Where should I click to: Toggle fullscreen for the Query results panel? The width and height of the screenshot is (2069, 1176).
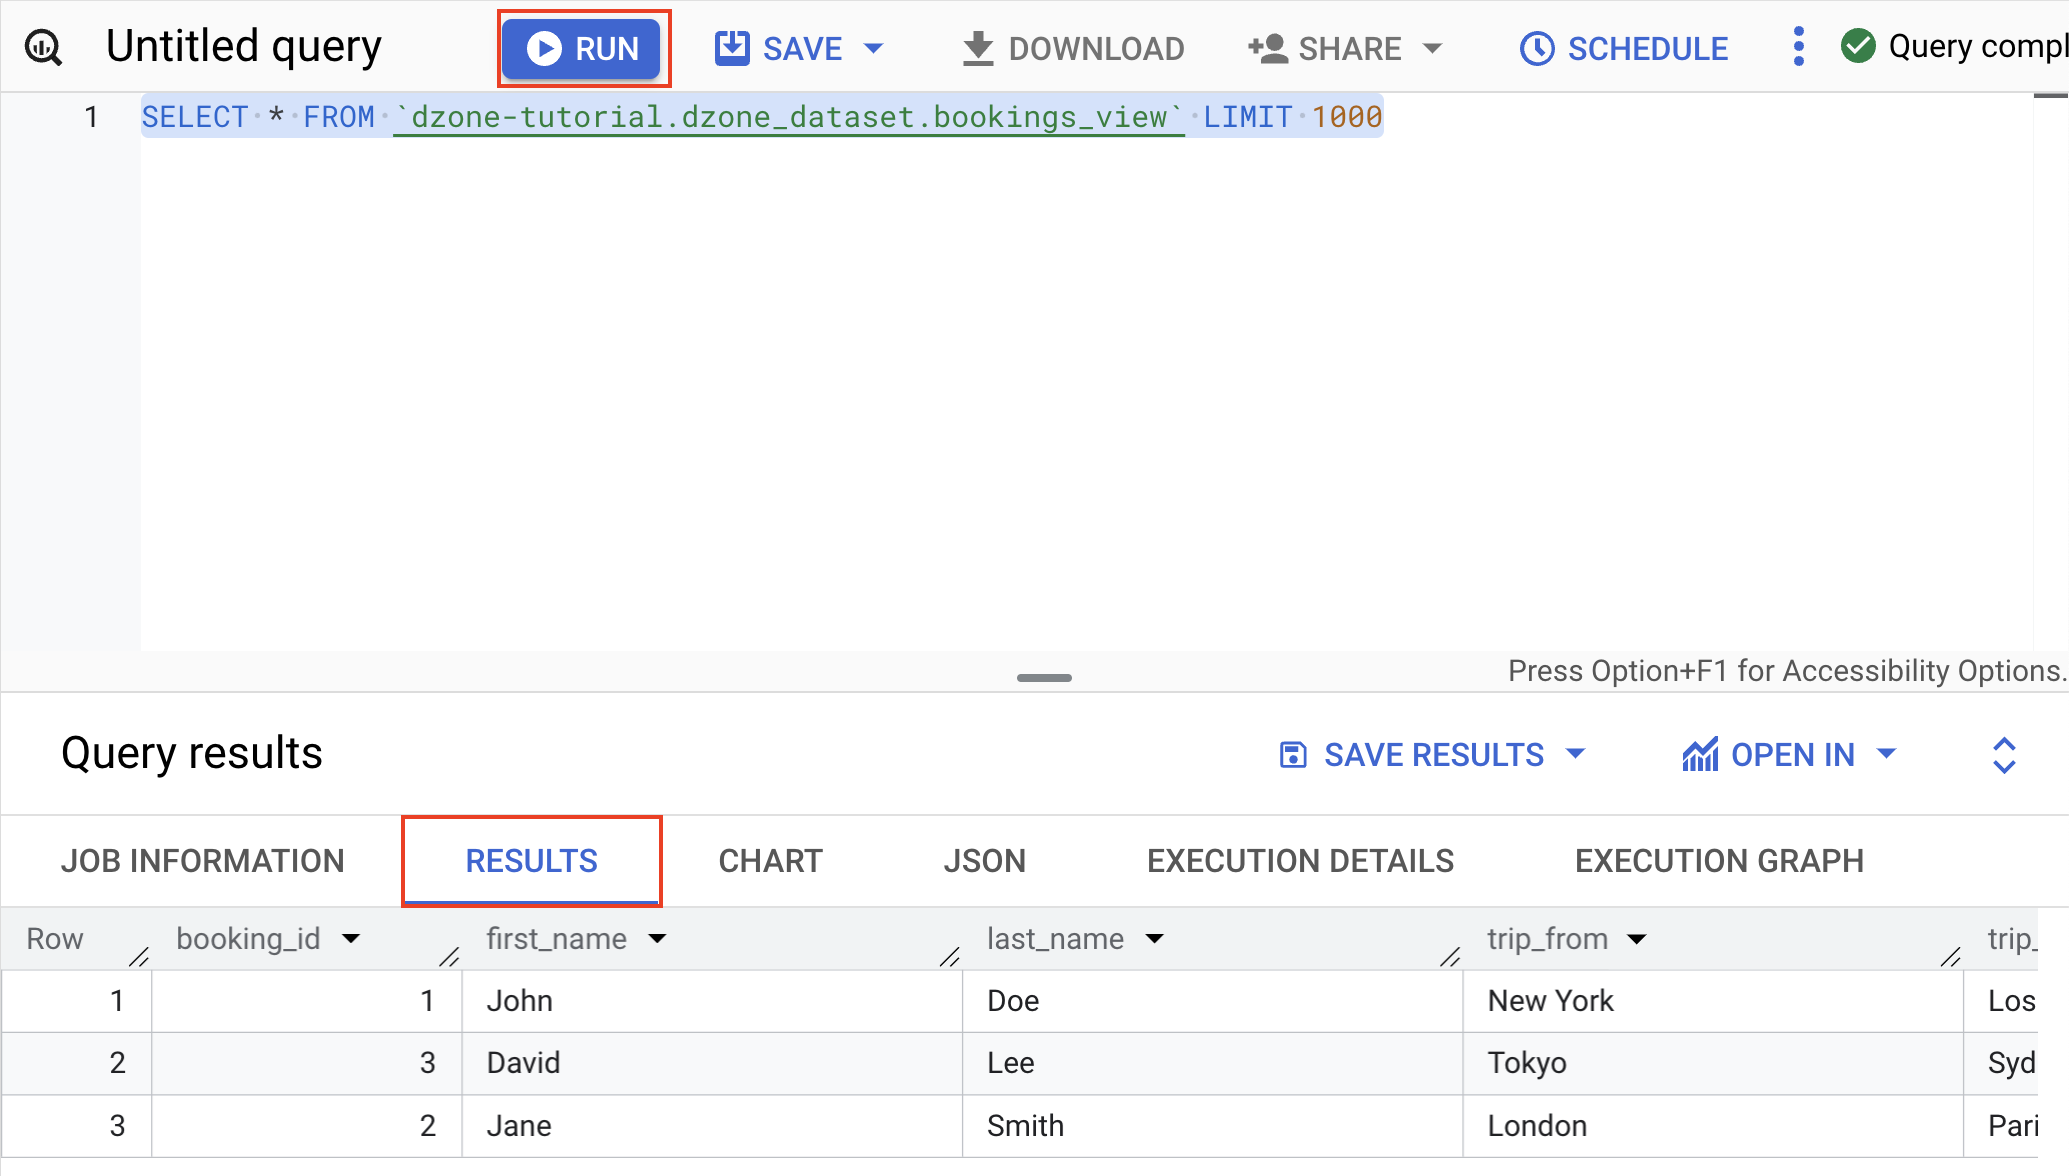(x=2004, y=754)
